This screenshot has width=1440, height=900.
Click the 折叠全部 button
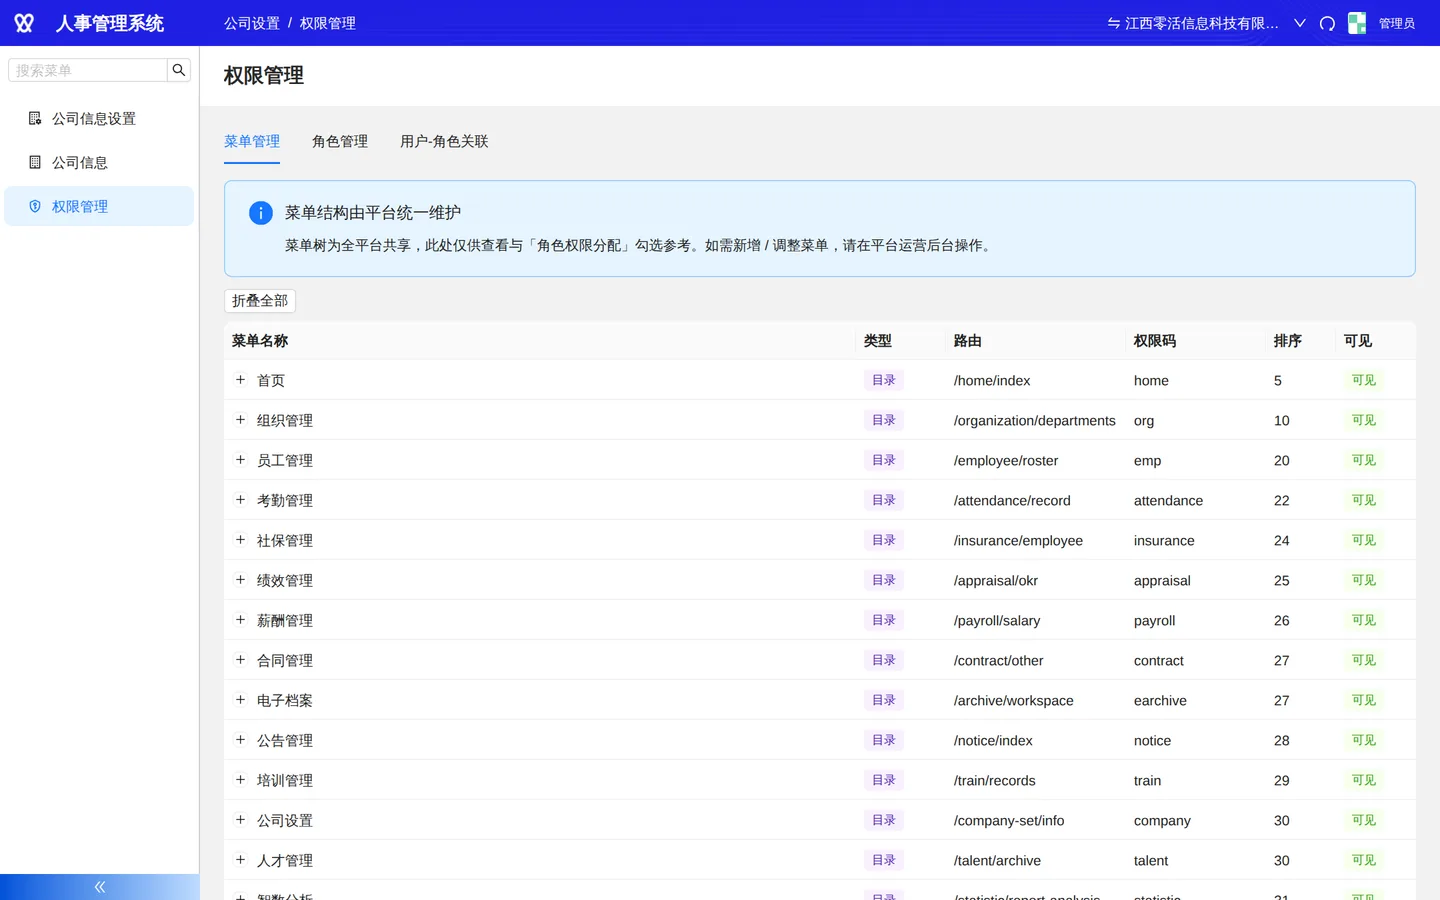click(x=260, y=301)
